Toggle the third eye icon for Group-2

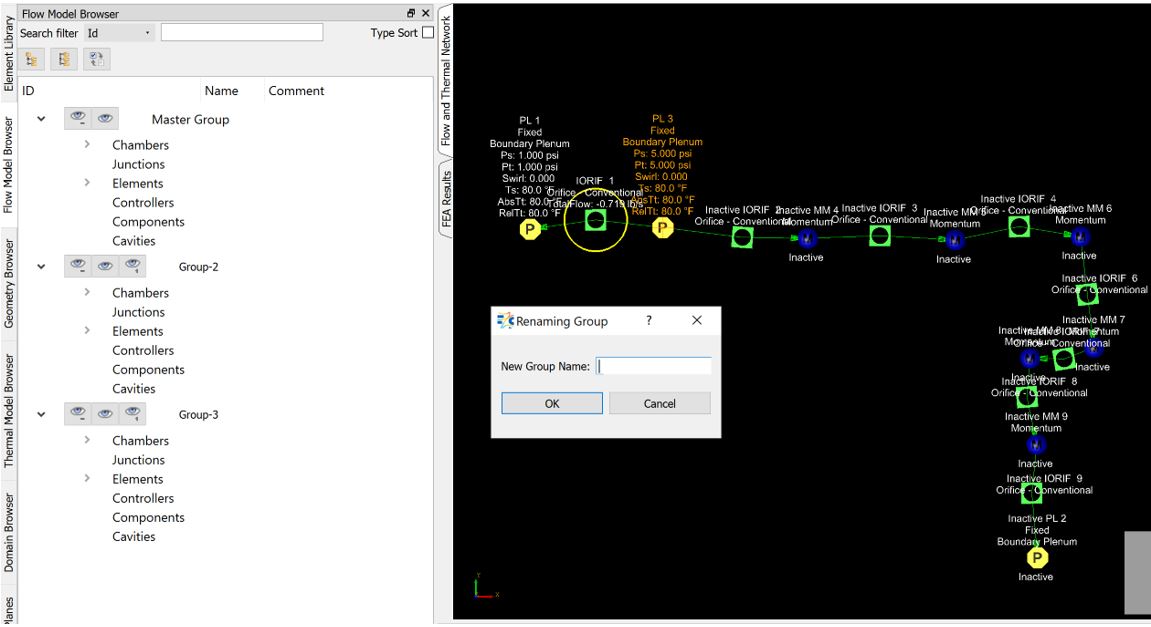click(132, 267)
